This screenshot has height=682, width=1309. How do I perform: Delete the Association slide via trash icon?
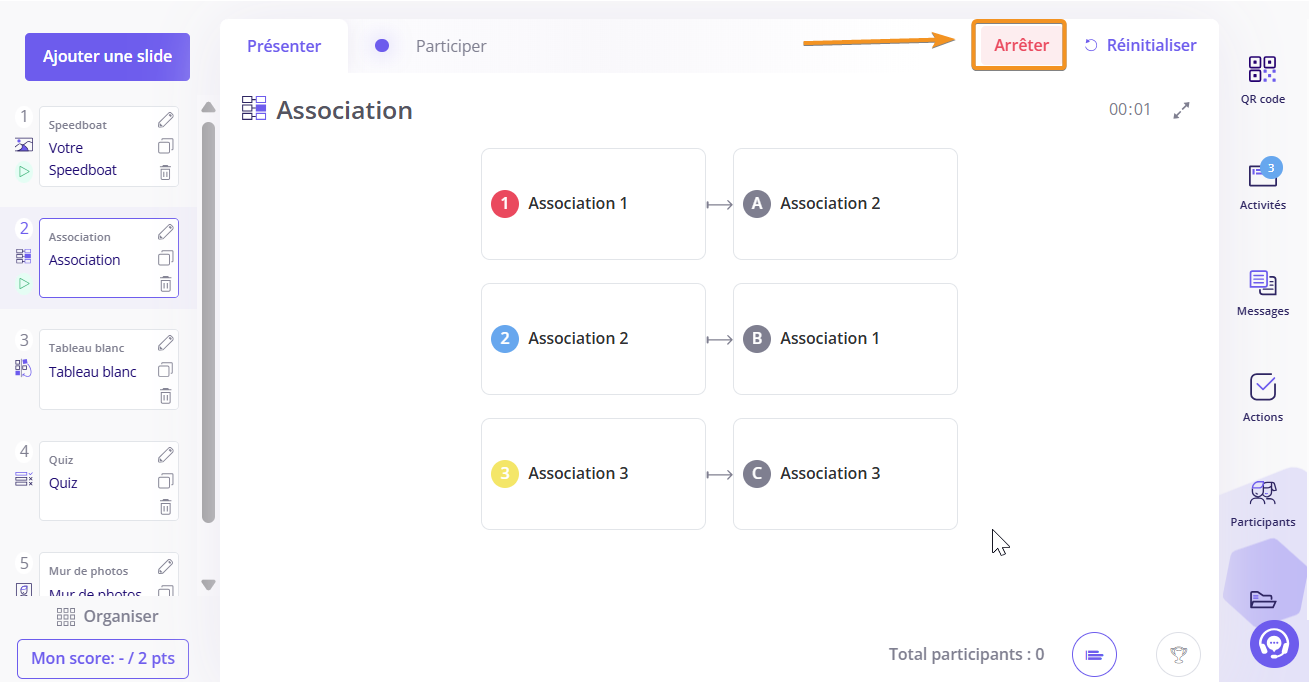[166, 284]
